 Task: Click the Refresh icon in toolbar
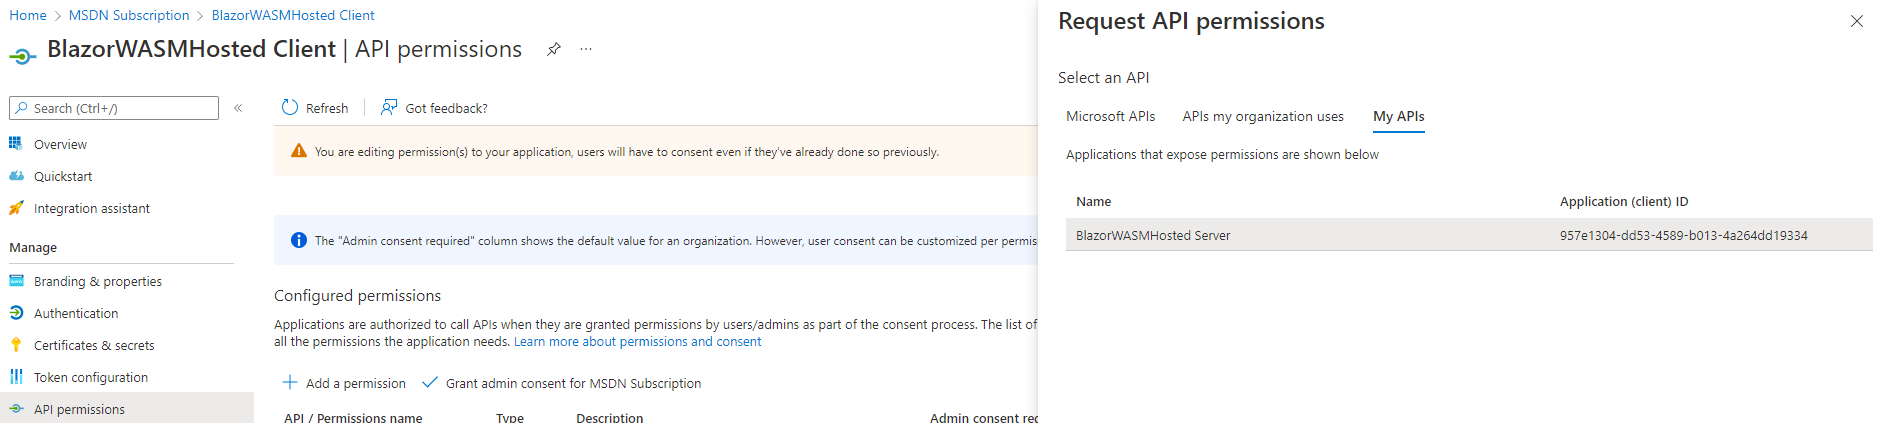290,108
